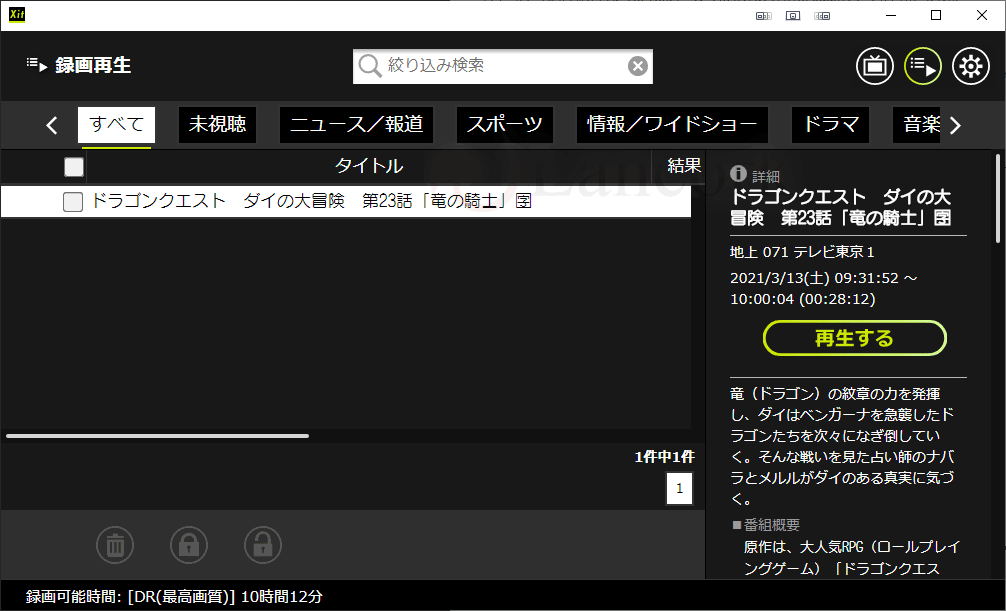Select the すべて tab

click(116, 125)
